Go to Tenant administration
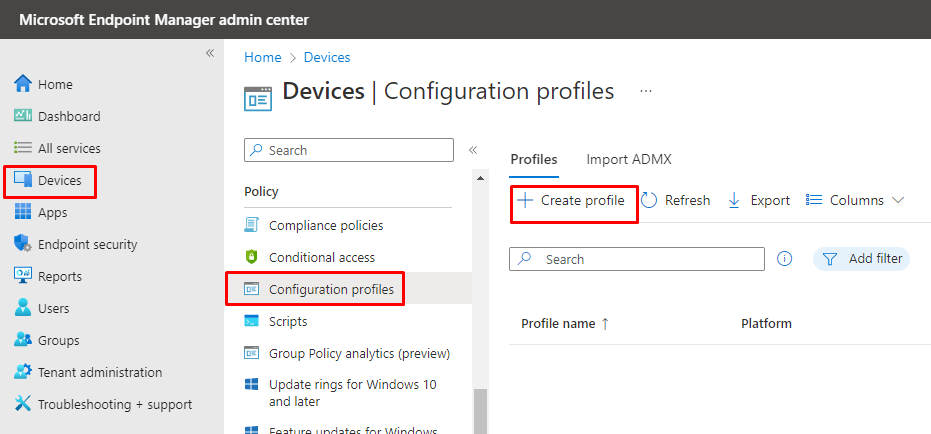Viewport: 931px width, 434px height. click(x=99, y=373)
